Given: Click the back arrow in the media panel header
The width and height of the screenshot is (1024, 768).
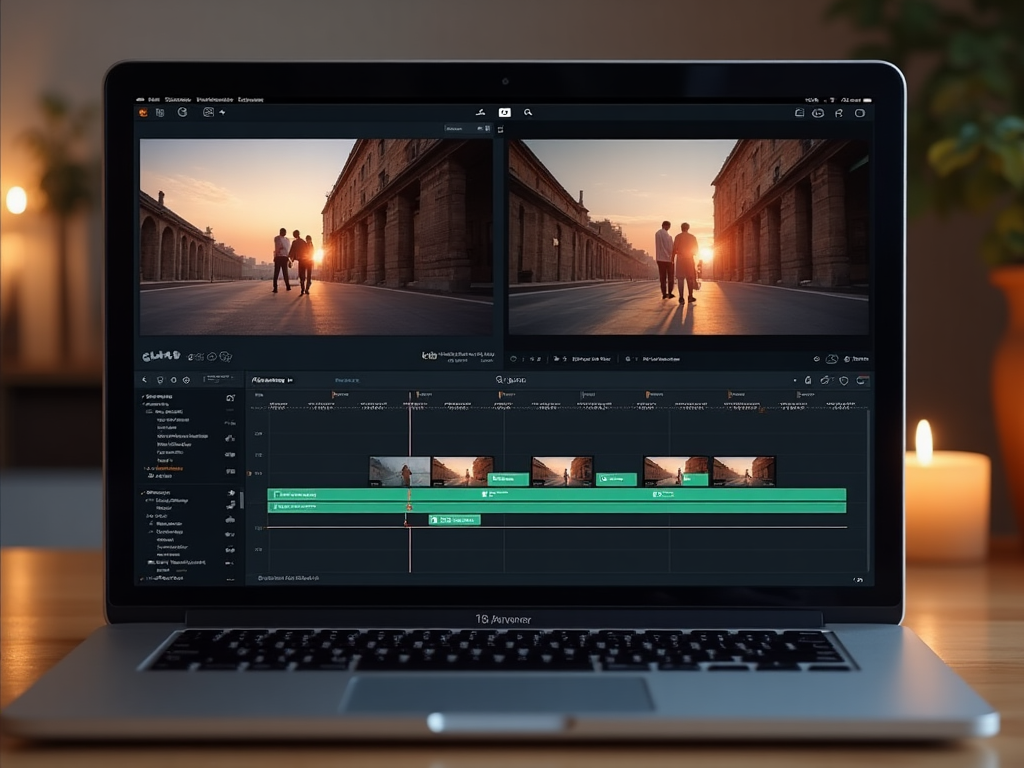Looking at the screenshot, I should point(144,380).
